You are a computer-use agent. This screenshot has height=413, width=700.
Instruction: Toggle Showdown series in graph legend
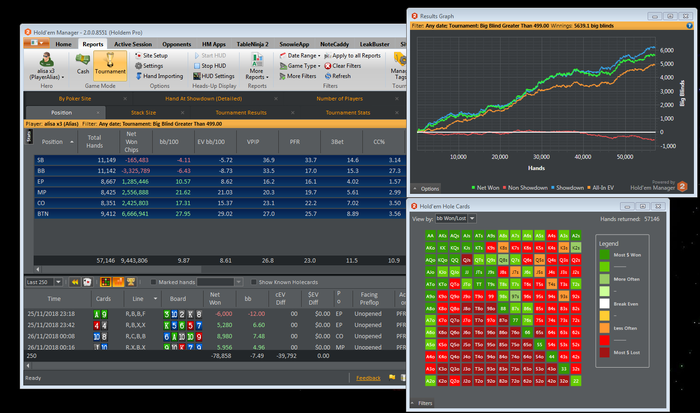click(567, 188)
